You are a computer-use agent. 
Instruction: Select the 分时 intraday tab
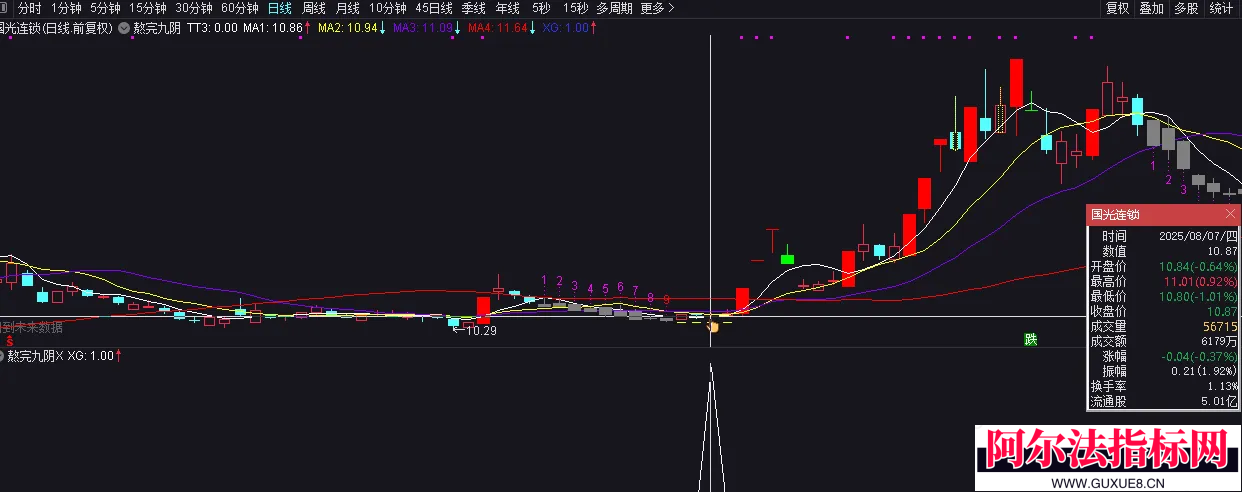30,8
